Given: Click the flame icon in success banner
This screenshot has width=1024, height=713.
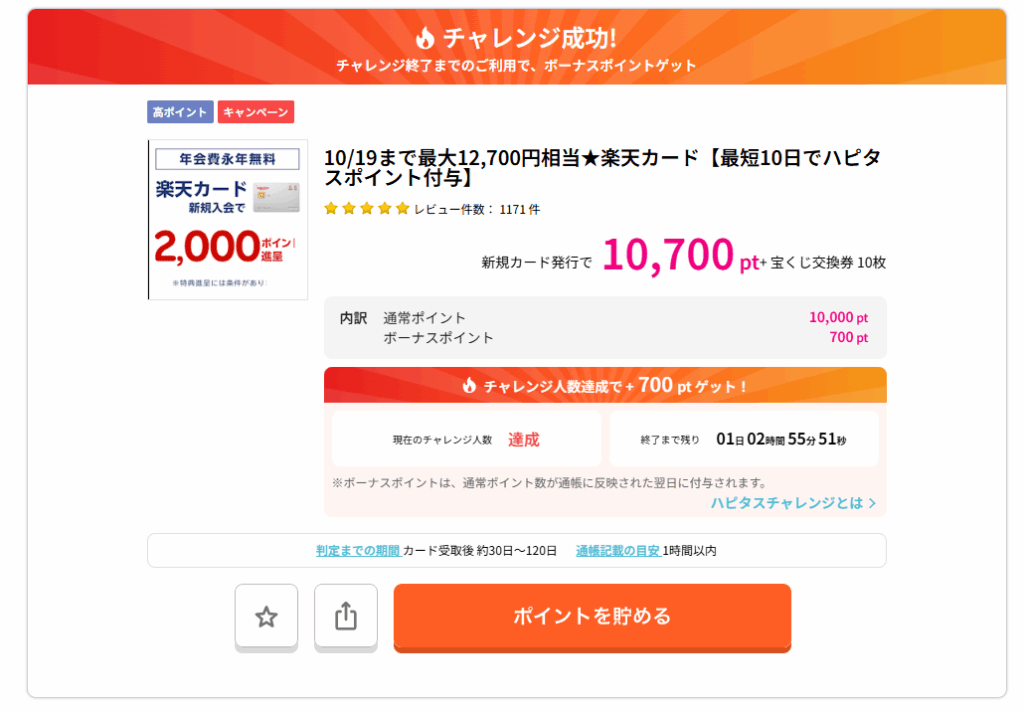Looking at the screenshot, I should (x=426, y=38).
